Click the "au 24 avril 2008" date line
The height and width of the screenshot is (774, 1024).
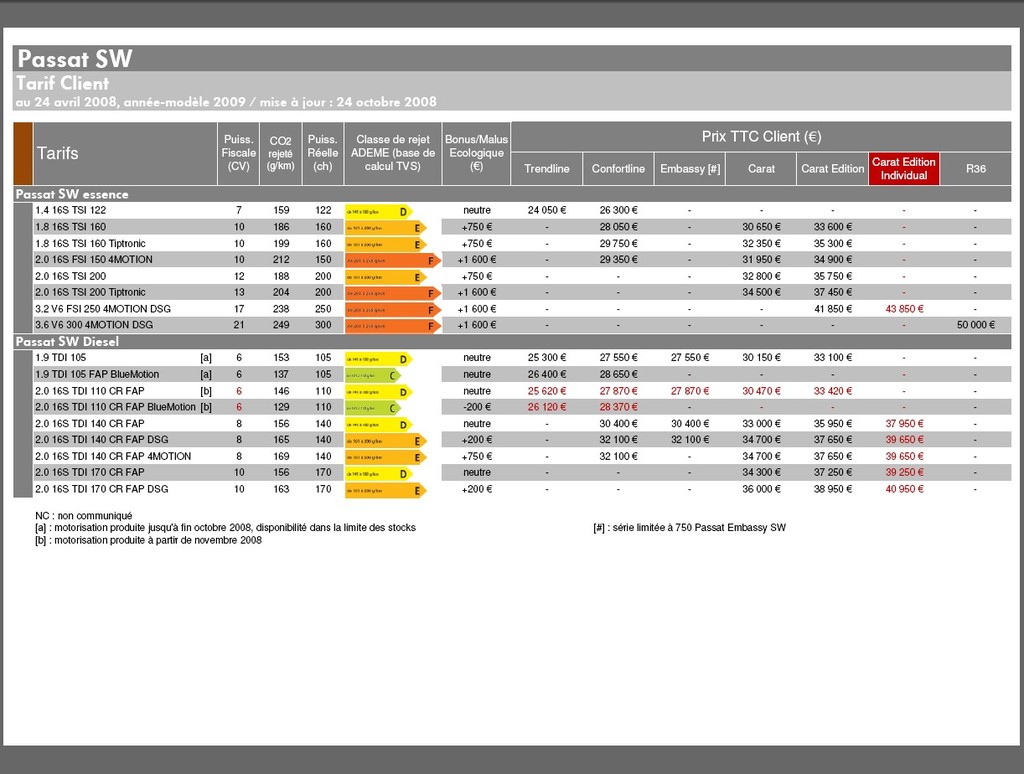click(x=226, y=102)
